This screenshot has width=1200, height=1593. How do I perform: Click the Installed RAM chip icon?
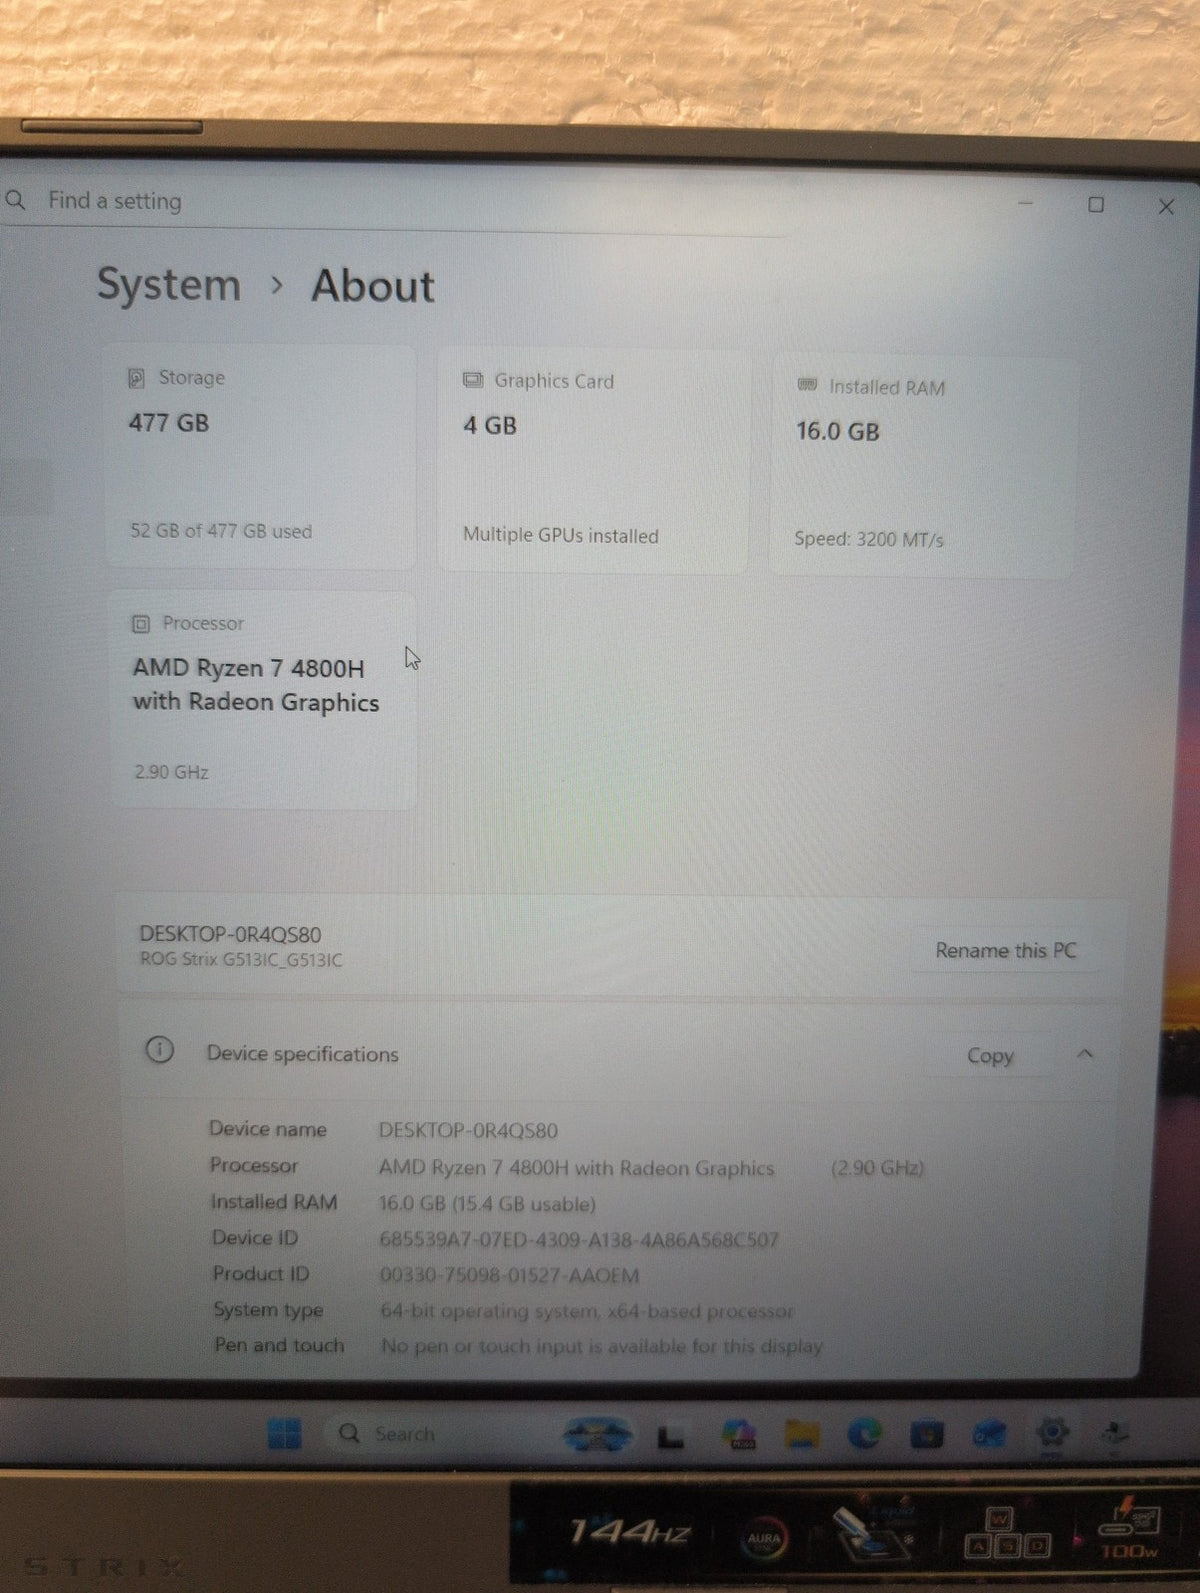coord(807,385)
